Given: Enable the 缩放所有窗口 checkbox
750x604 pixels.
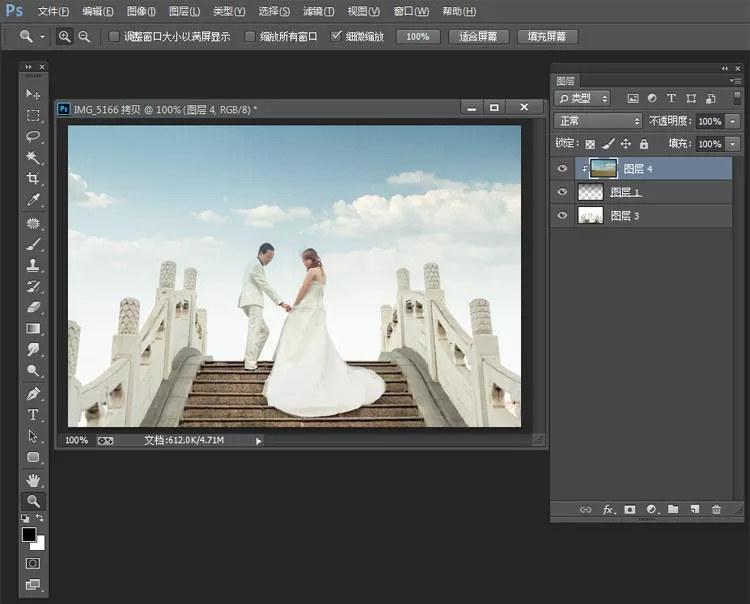Looking at the screenshot, I should coord(250,37).
